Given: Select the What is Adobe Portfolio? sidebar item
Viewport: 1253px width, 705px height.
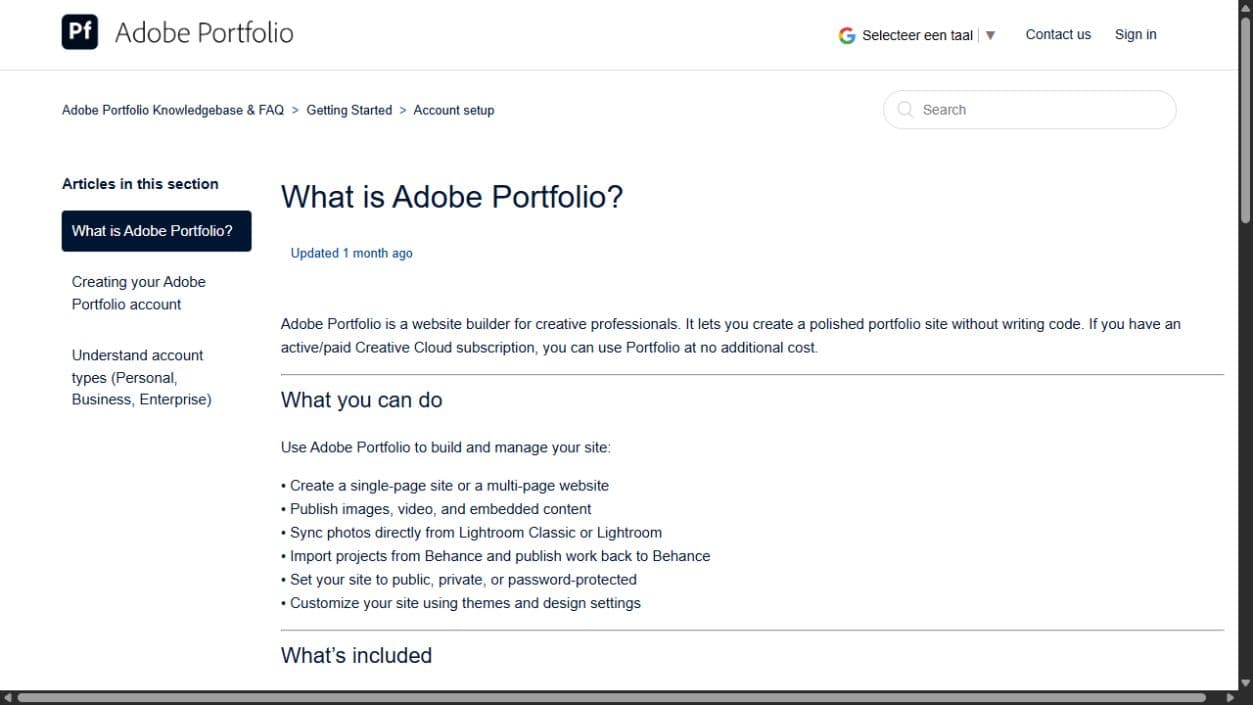Looking at the screenshot, I should (x=156, y=231).
